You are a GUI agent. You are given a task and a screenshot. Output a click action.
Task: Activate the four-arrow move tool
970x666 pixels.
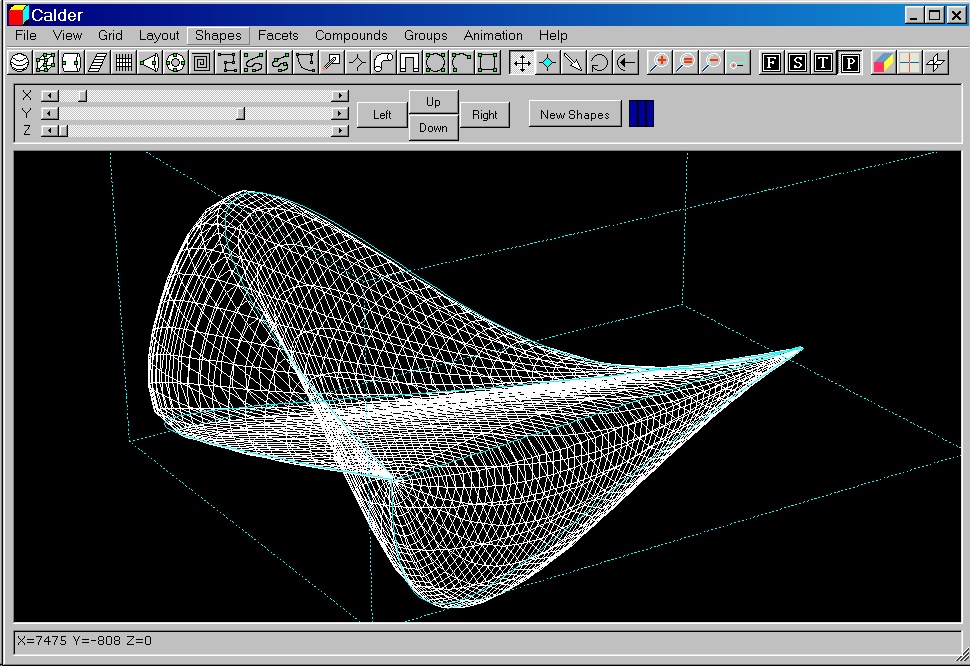tap(521, 63)
